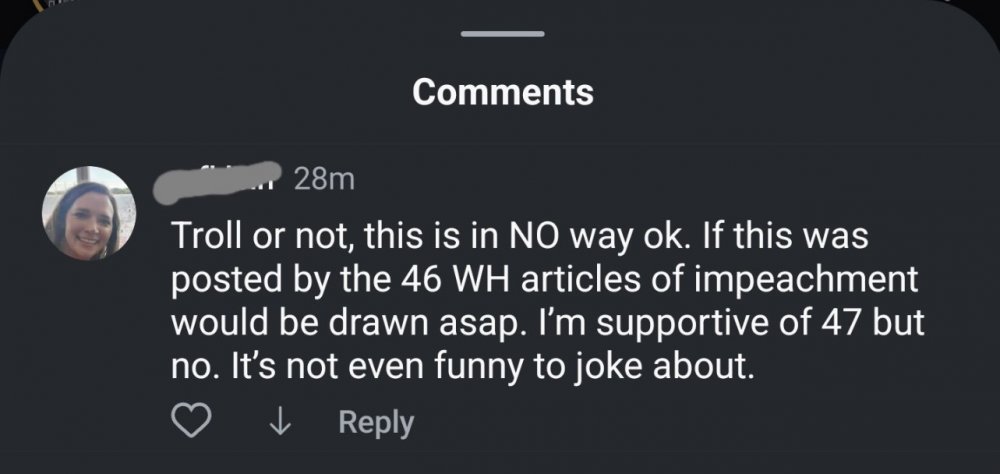The width and height of the screenshot is (1000, 474).
Task: Open the commenter's profile picture
Action: 88,212
